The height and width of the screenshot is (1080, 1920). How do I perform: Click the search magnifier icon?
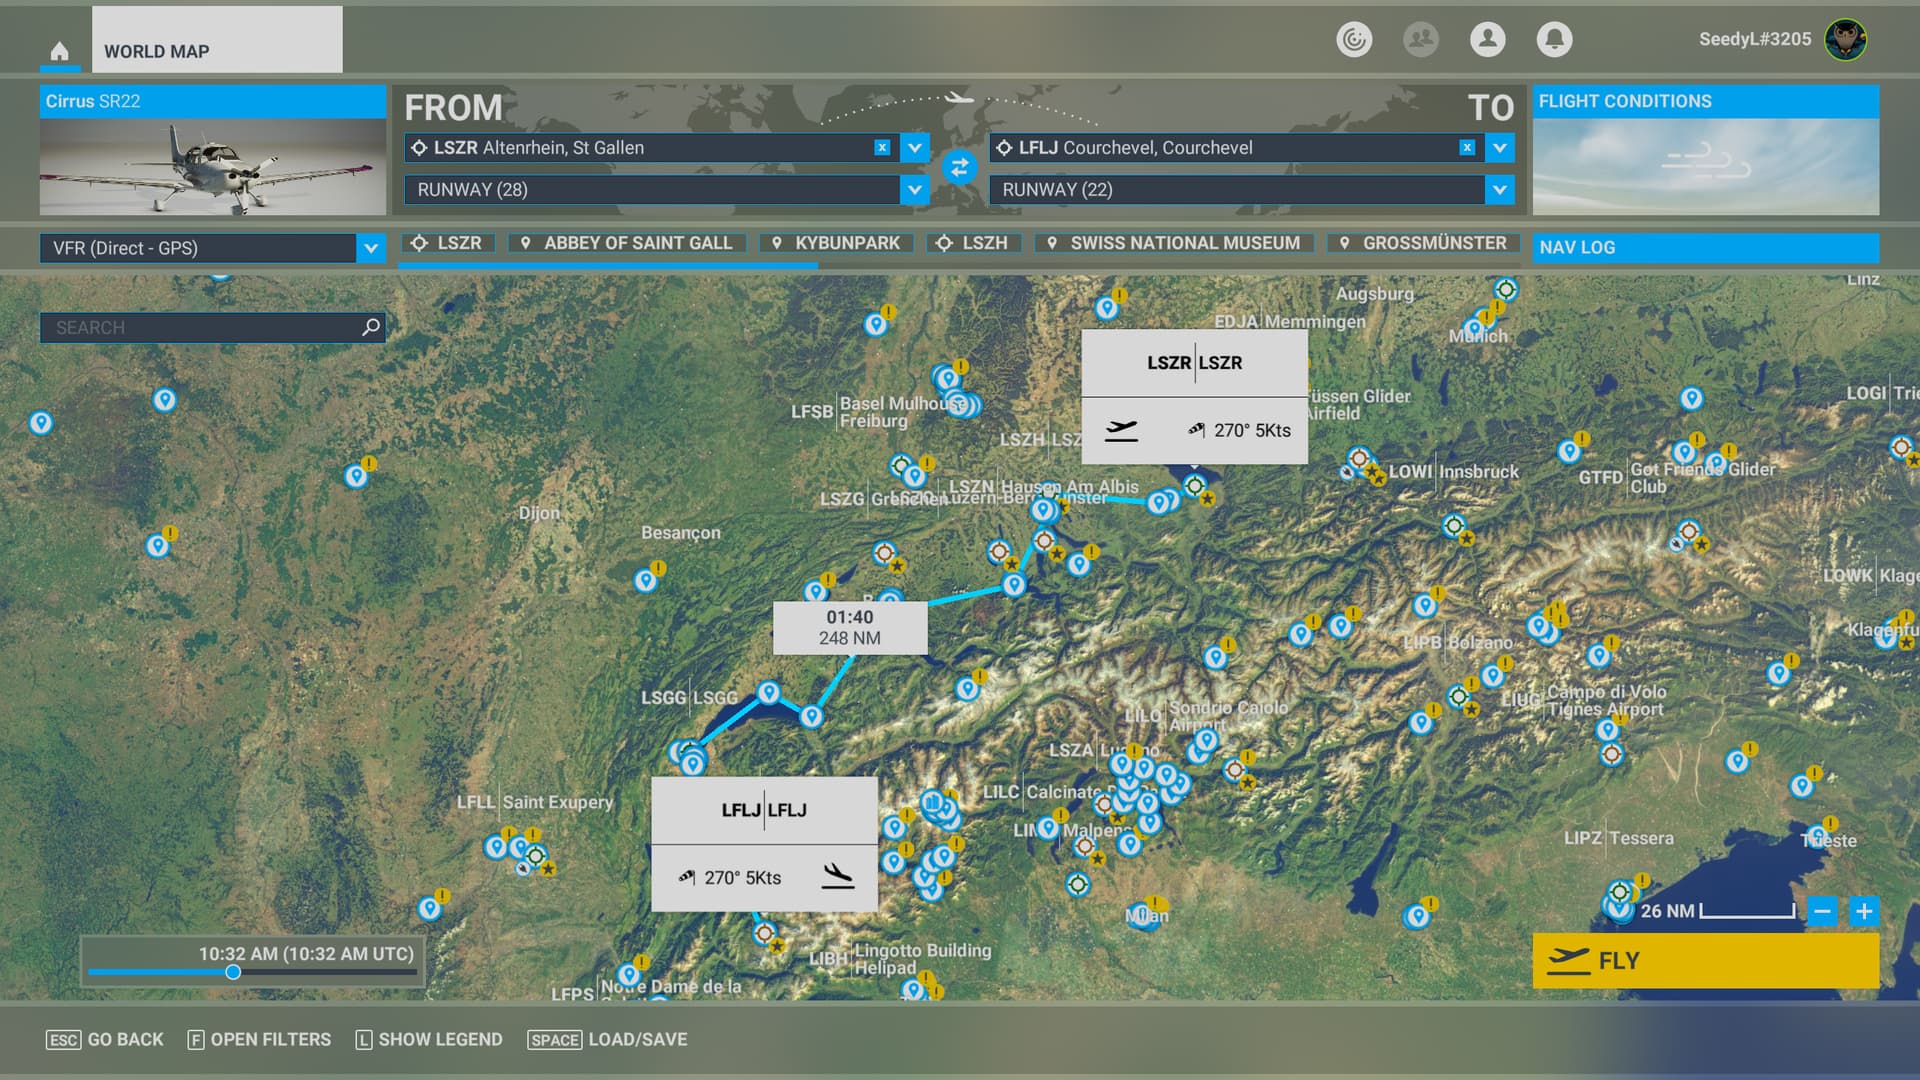[371, 327]
